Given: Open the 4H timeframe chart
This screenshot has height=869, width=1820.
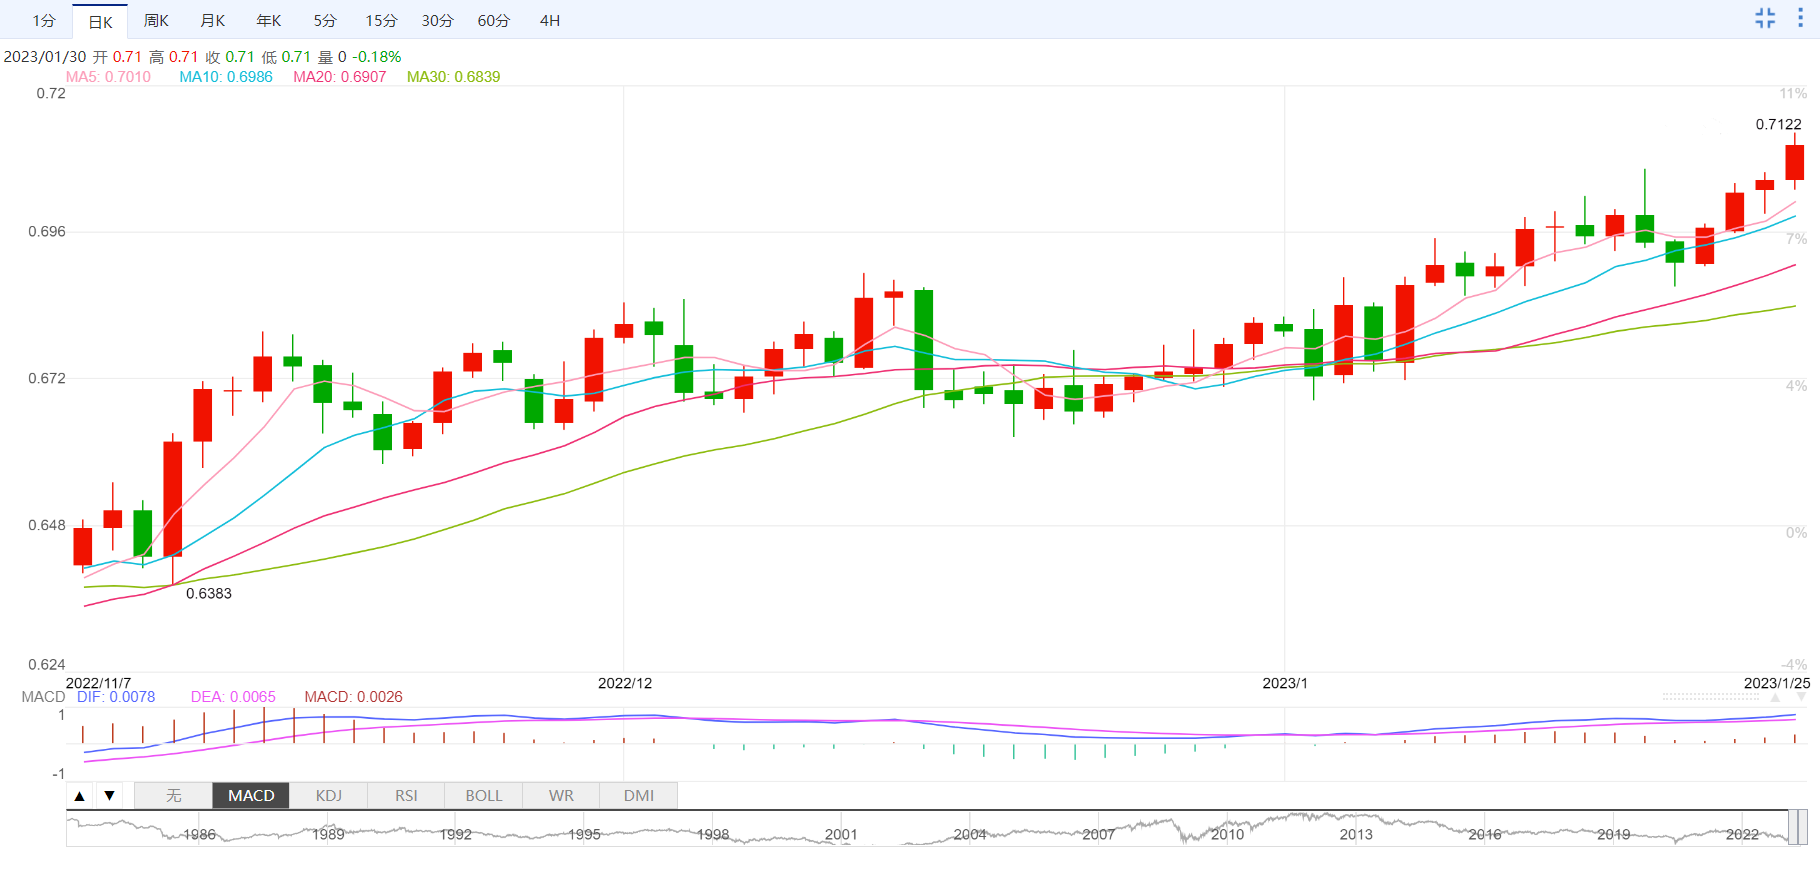Looking at the screenshot, I should click(549, 21).
